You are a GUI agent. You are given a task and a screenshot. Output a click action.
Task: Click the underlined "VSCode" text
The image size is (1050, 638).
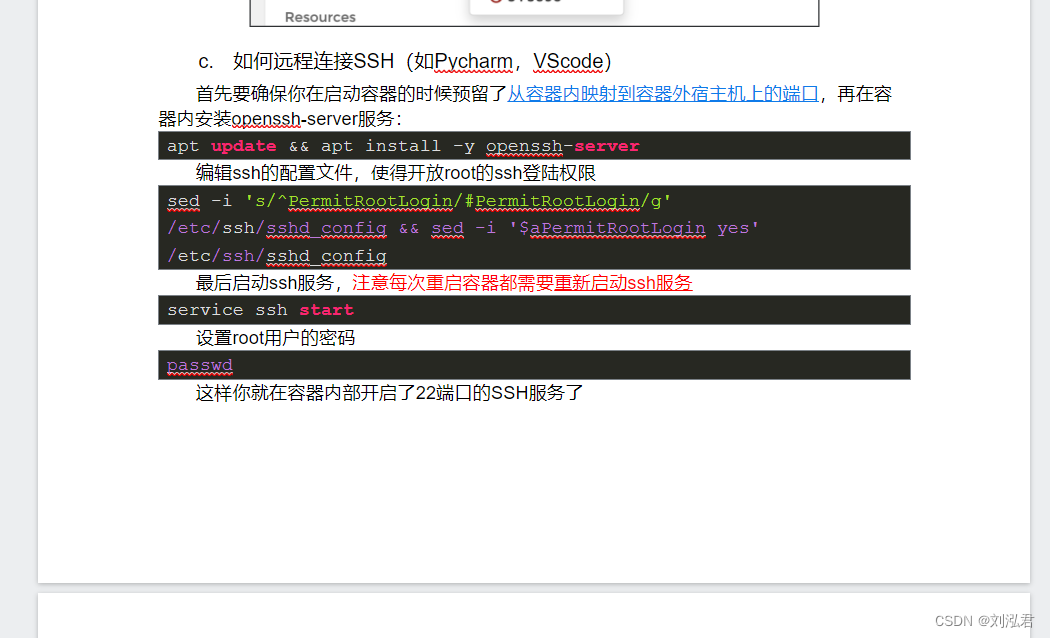click(x=569, y=62)
